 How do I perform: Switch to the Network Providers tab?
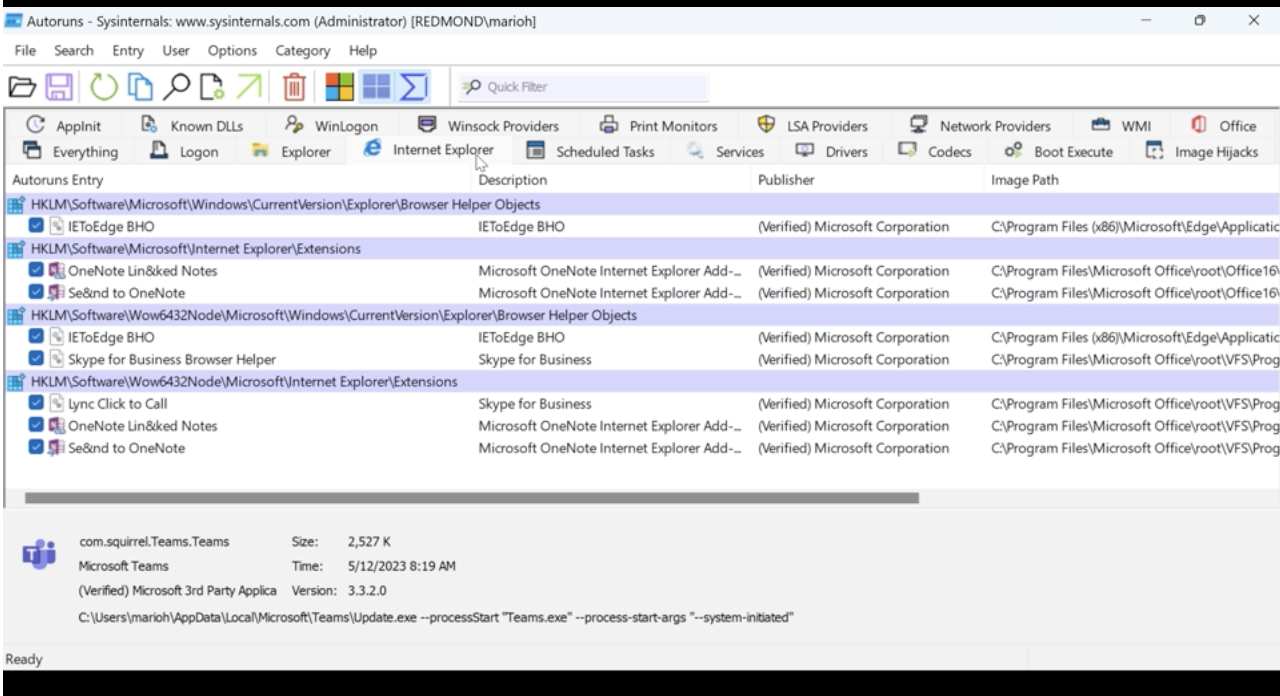coord(981,126)
